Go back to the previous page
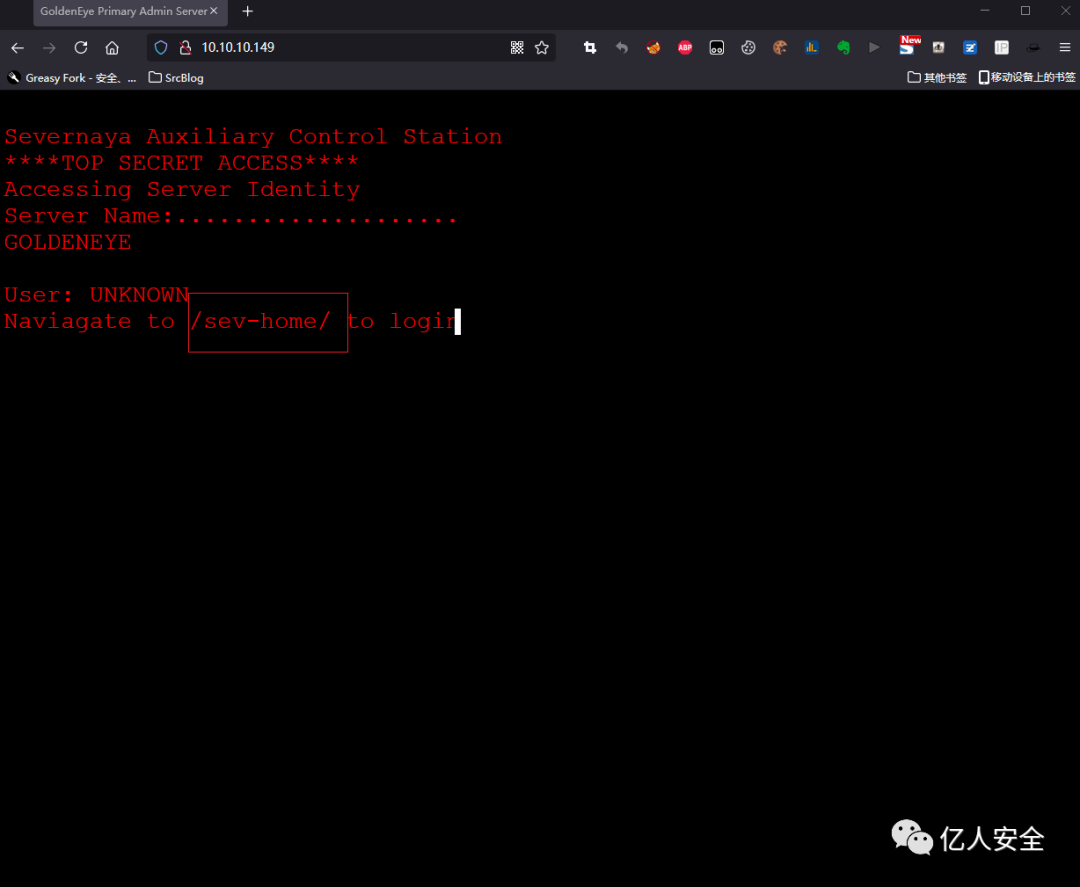Viewport: 1080px width, 887px height. [18, 48]
